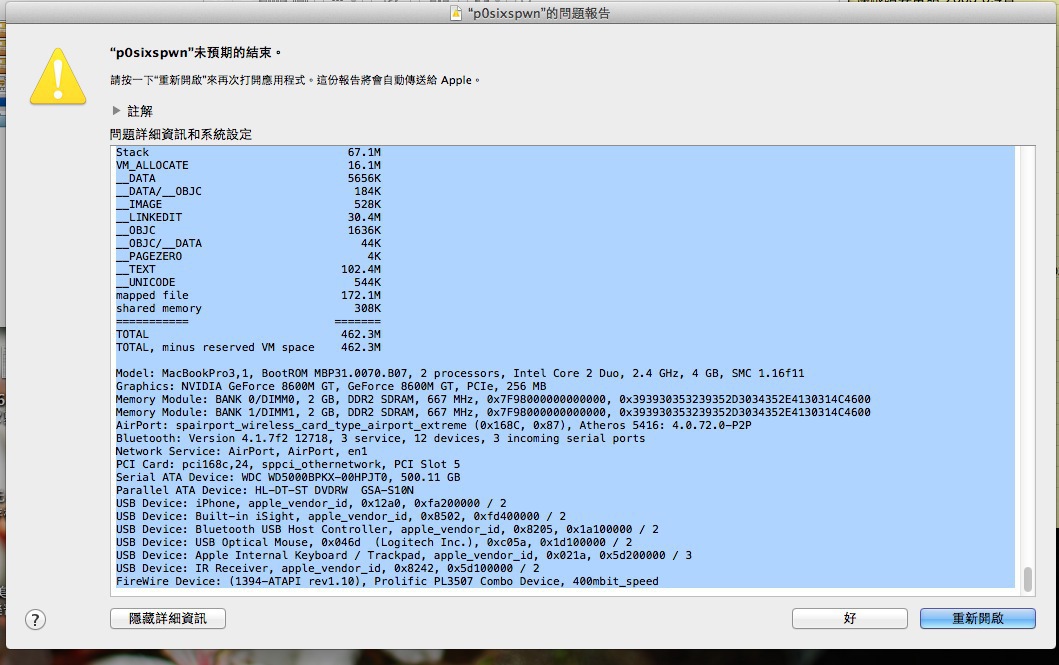Viewport: 1059px width, 665px height.
Task: Select the "Graphics: NVIDIA GeForce 8600M GT" line
Action: tap(331, 386)
